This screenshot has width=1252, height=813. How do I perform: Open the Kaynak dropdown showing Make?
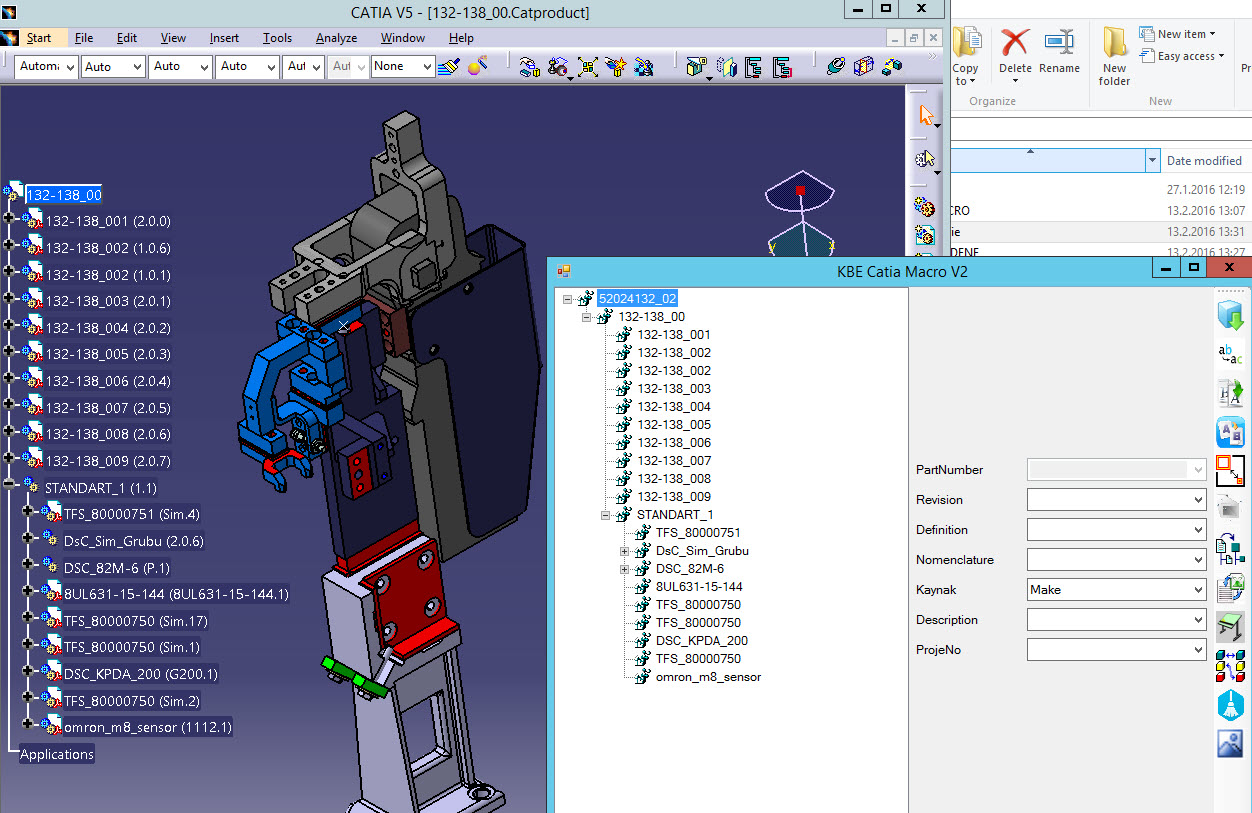(x=1198, y=590)
